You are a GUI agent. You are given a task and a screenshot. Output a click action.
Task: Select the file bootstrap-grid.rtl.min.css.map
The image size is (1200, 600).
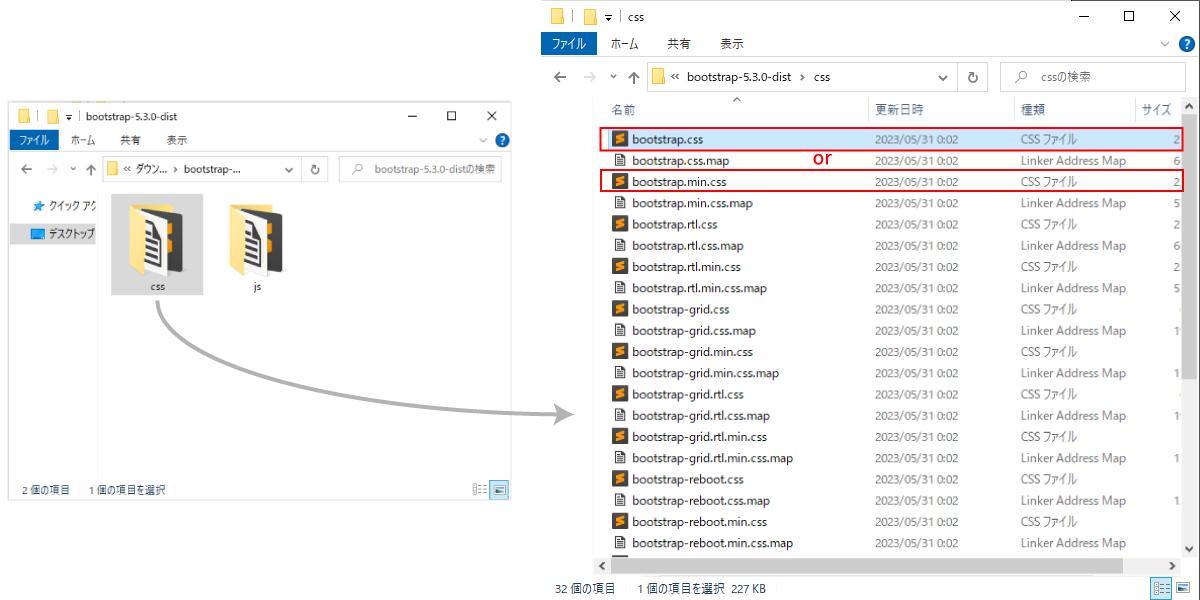point(712,458)
